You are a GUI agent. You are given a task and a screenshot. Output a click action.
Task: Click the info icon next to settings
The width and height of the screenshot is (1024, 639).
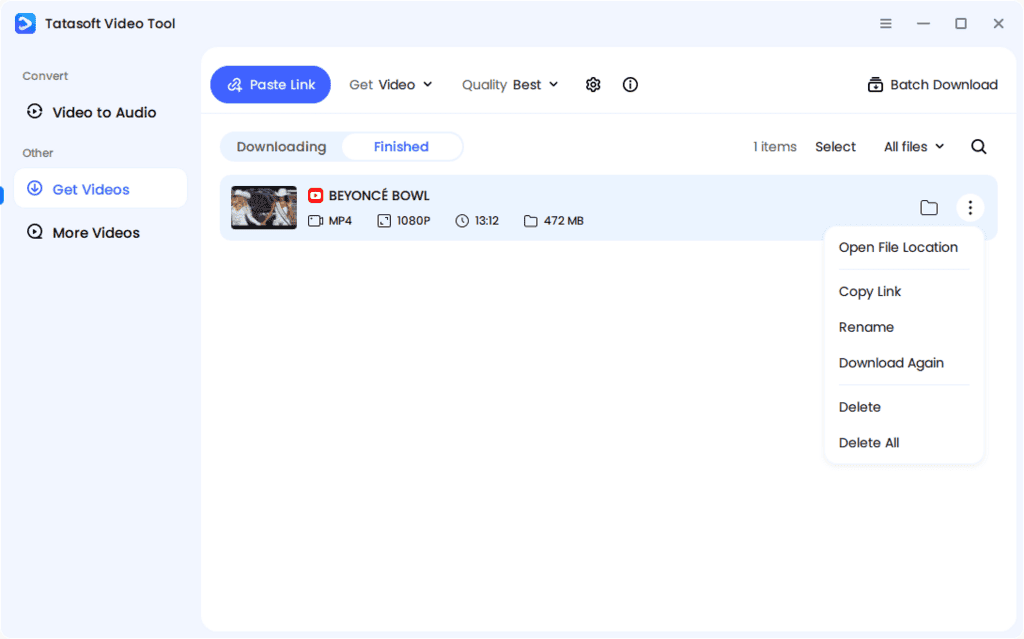tap(630, 85)
